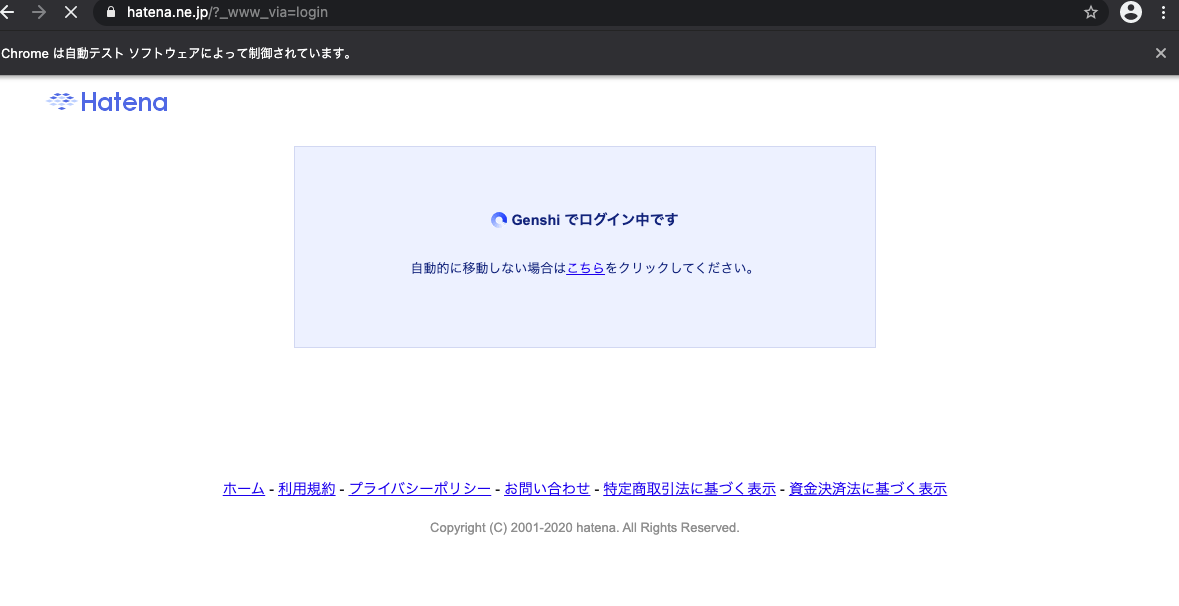Bookmark the page using the star icon
Image resolution: width=1179 pixels, height=606 pixels.
(x=1090, y=13)
